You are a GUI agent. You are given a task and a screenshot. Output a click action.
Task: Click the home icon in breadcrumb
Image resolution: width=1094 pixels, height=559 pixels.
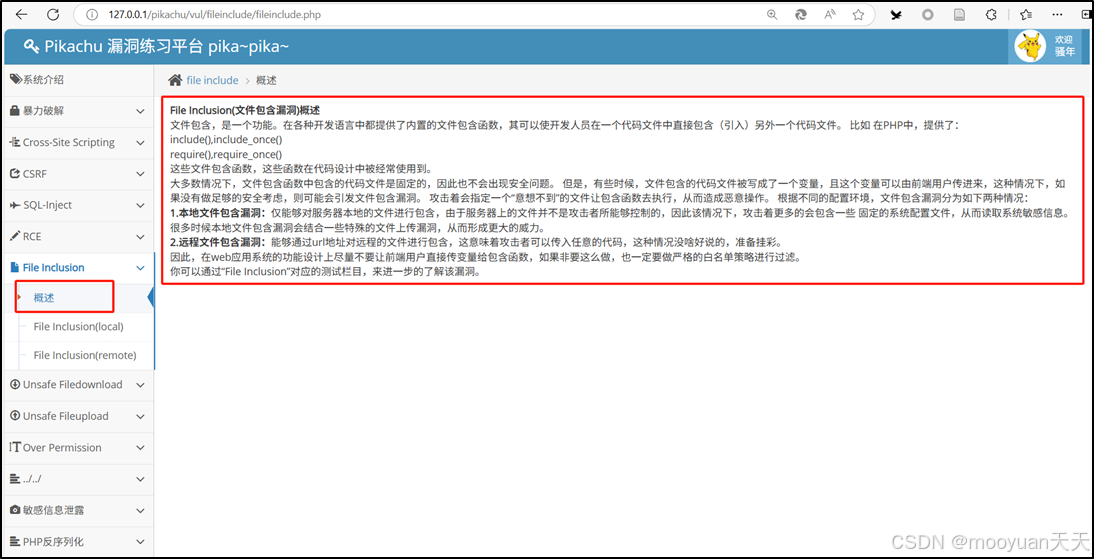(176, 80)
